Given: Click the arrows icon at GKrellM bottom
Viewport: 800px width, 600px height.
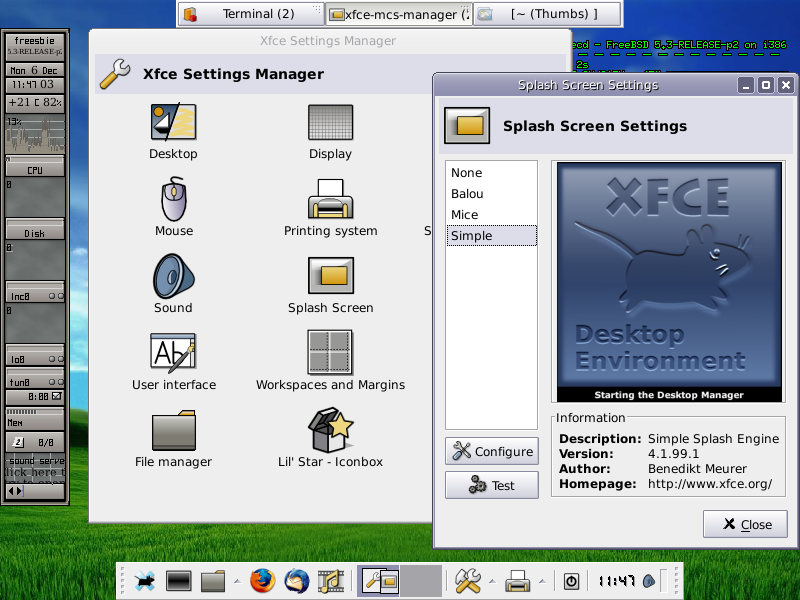Looking at the screenshot, I should 15,491.
